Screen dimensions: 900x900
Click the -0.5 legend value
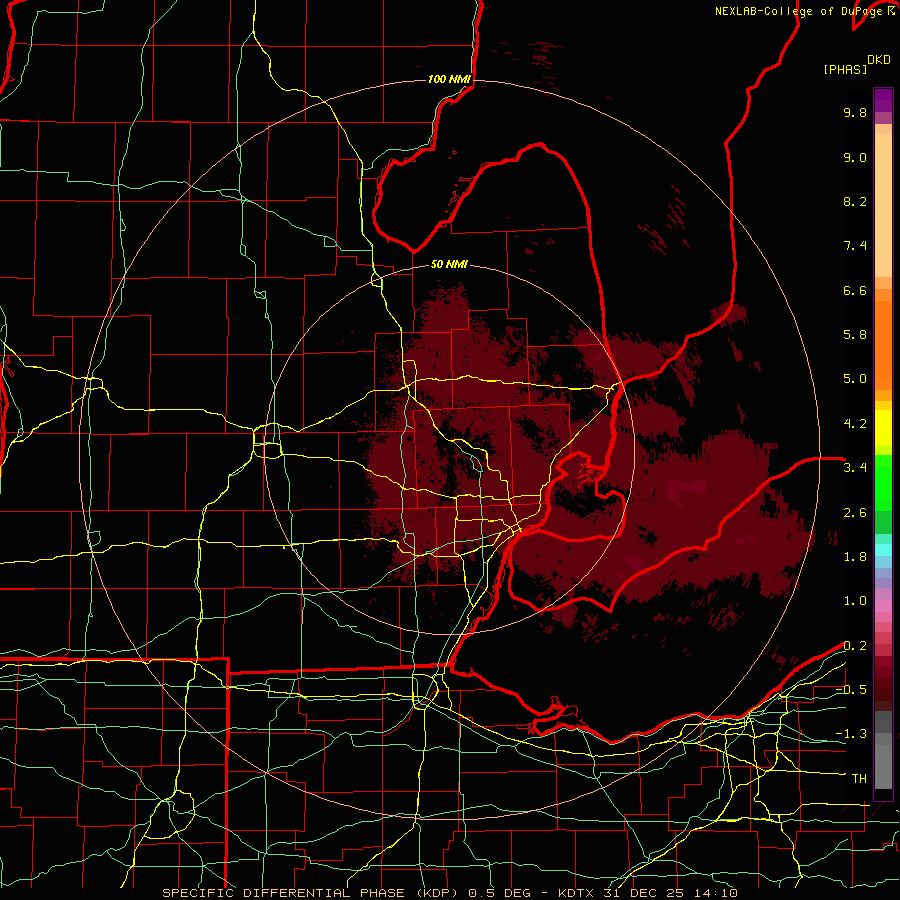(x=851, y=690)
